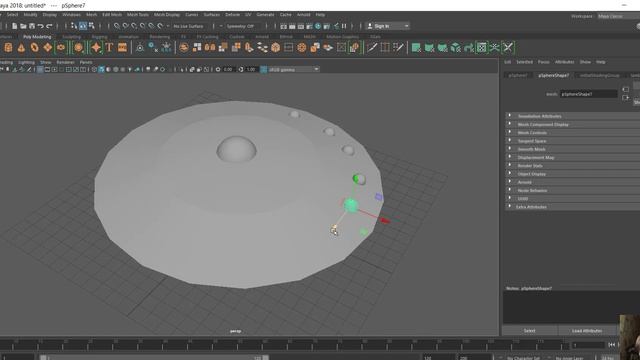Click the playback range slider bar
Screen dimensions: 640x360
(154, 358)
